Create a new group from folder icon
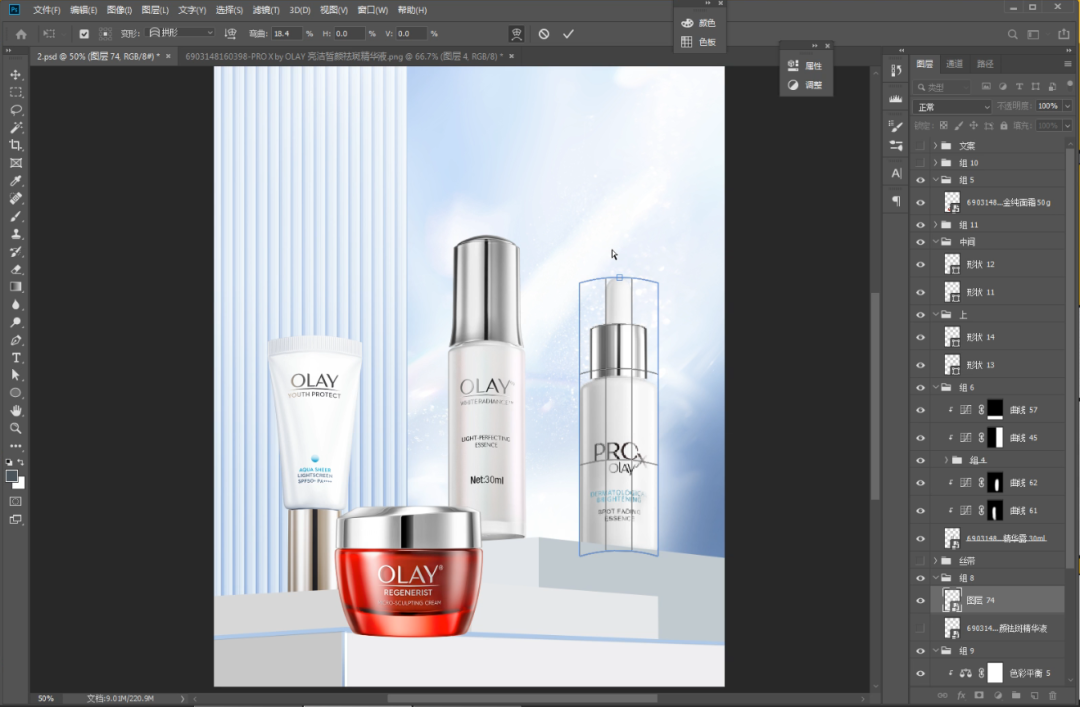 click(x=1016, y=695)
